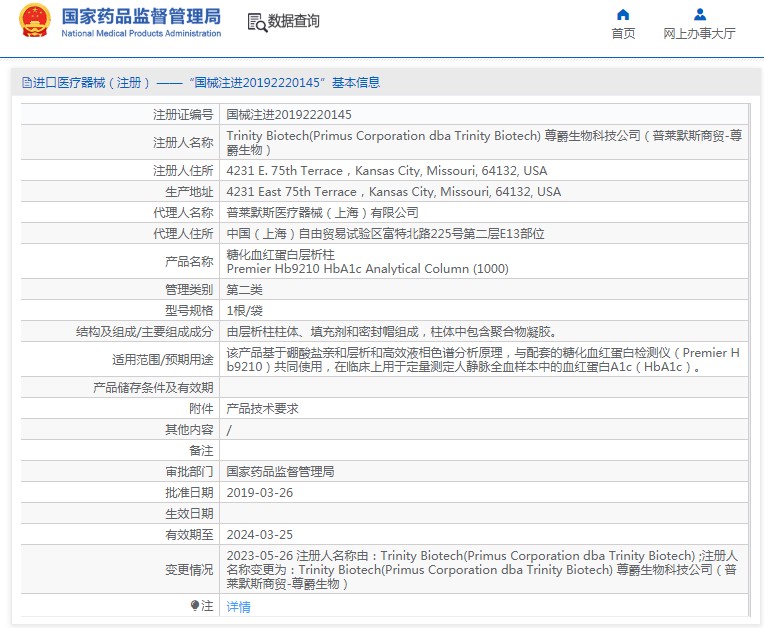Select the 2023-05-26 change record text
The image size is (764, 628).
pyautogui.click(x=482, y=570)
